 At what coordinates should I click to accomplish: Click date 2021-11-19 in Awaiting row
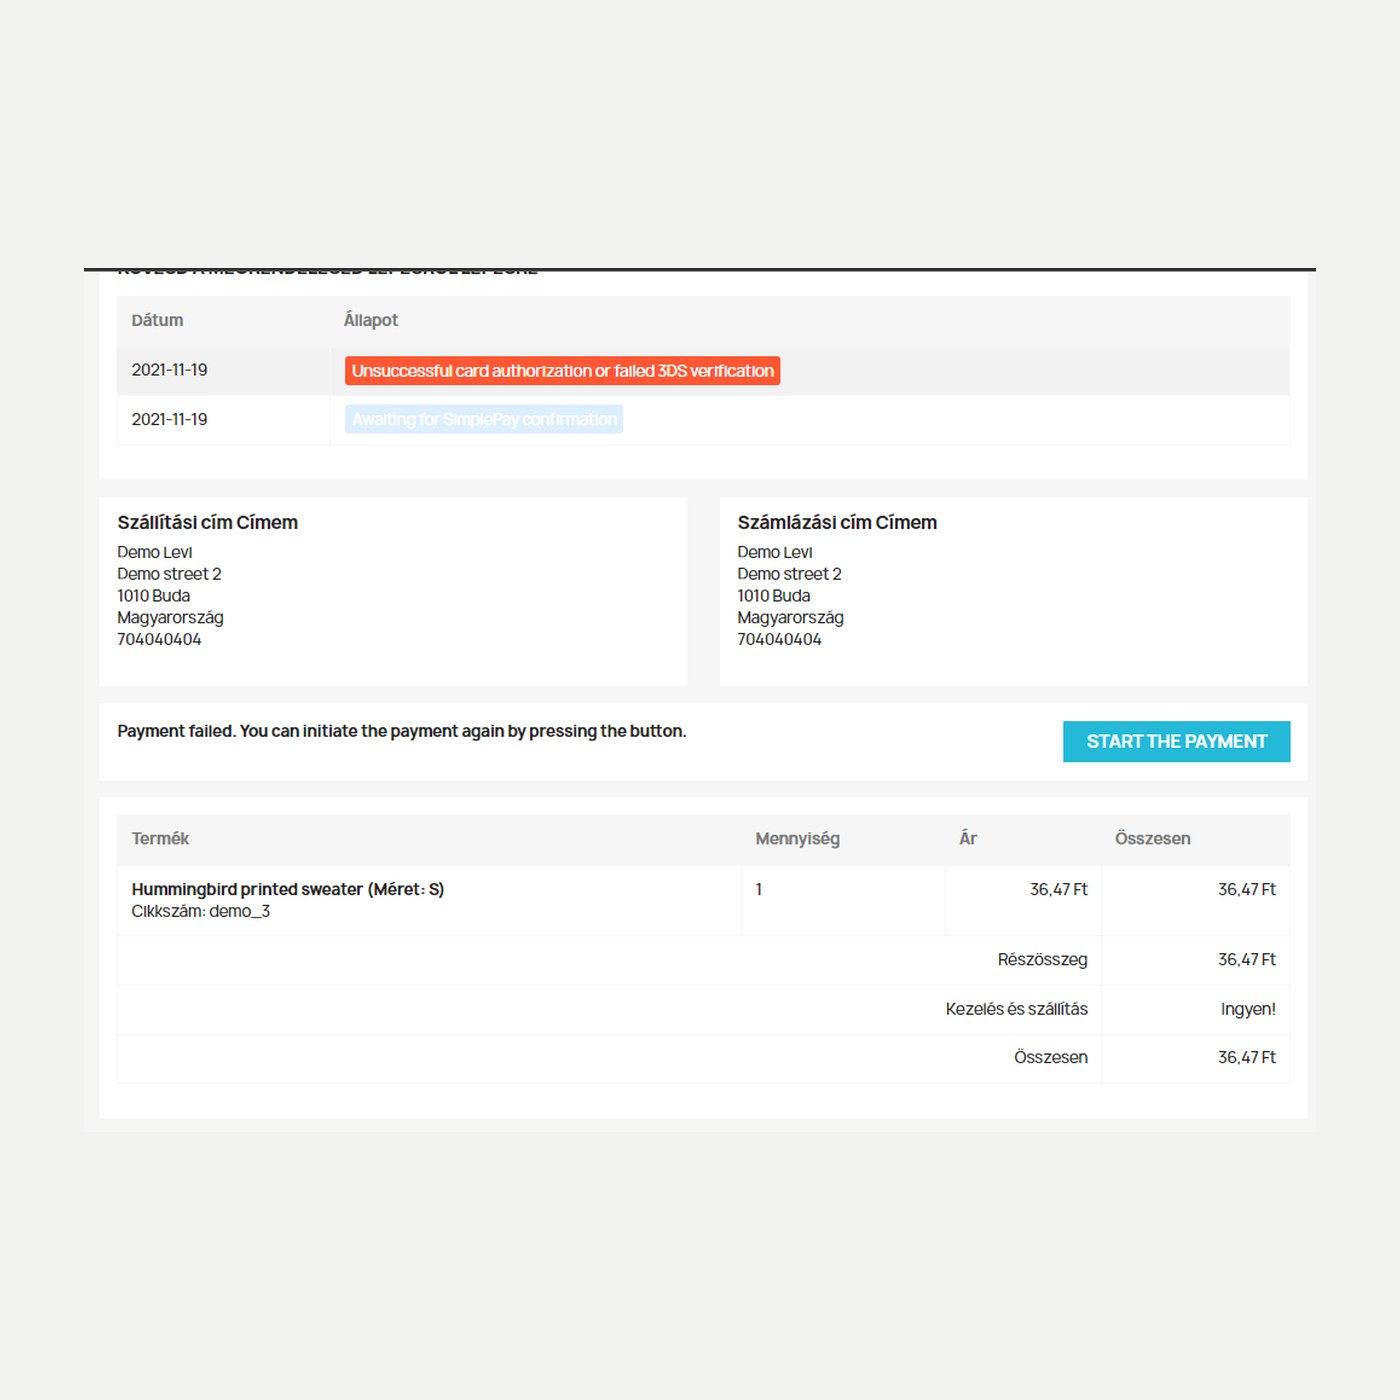169,419
